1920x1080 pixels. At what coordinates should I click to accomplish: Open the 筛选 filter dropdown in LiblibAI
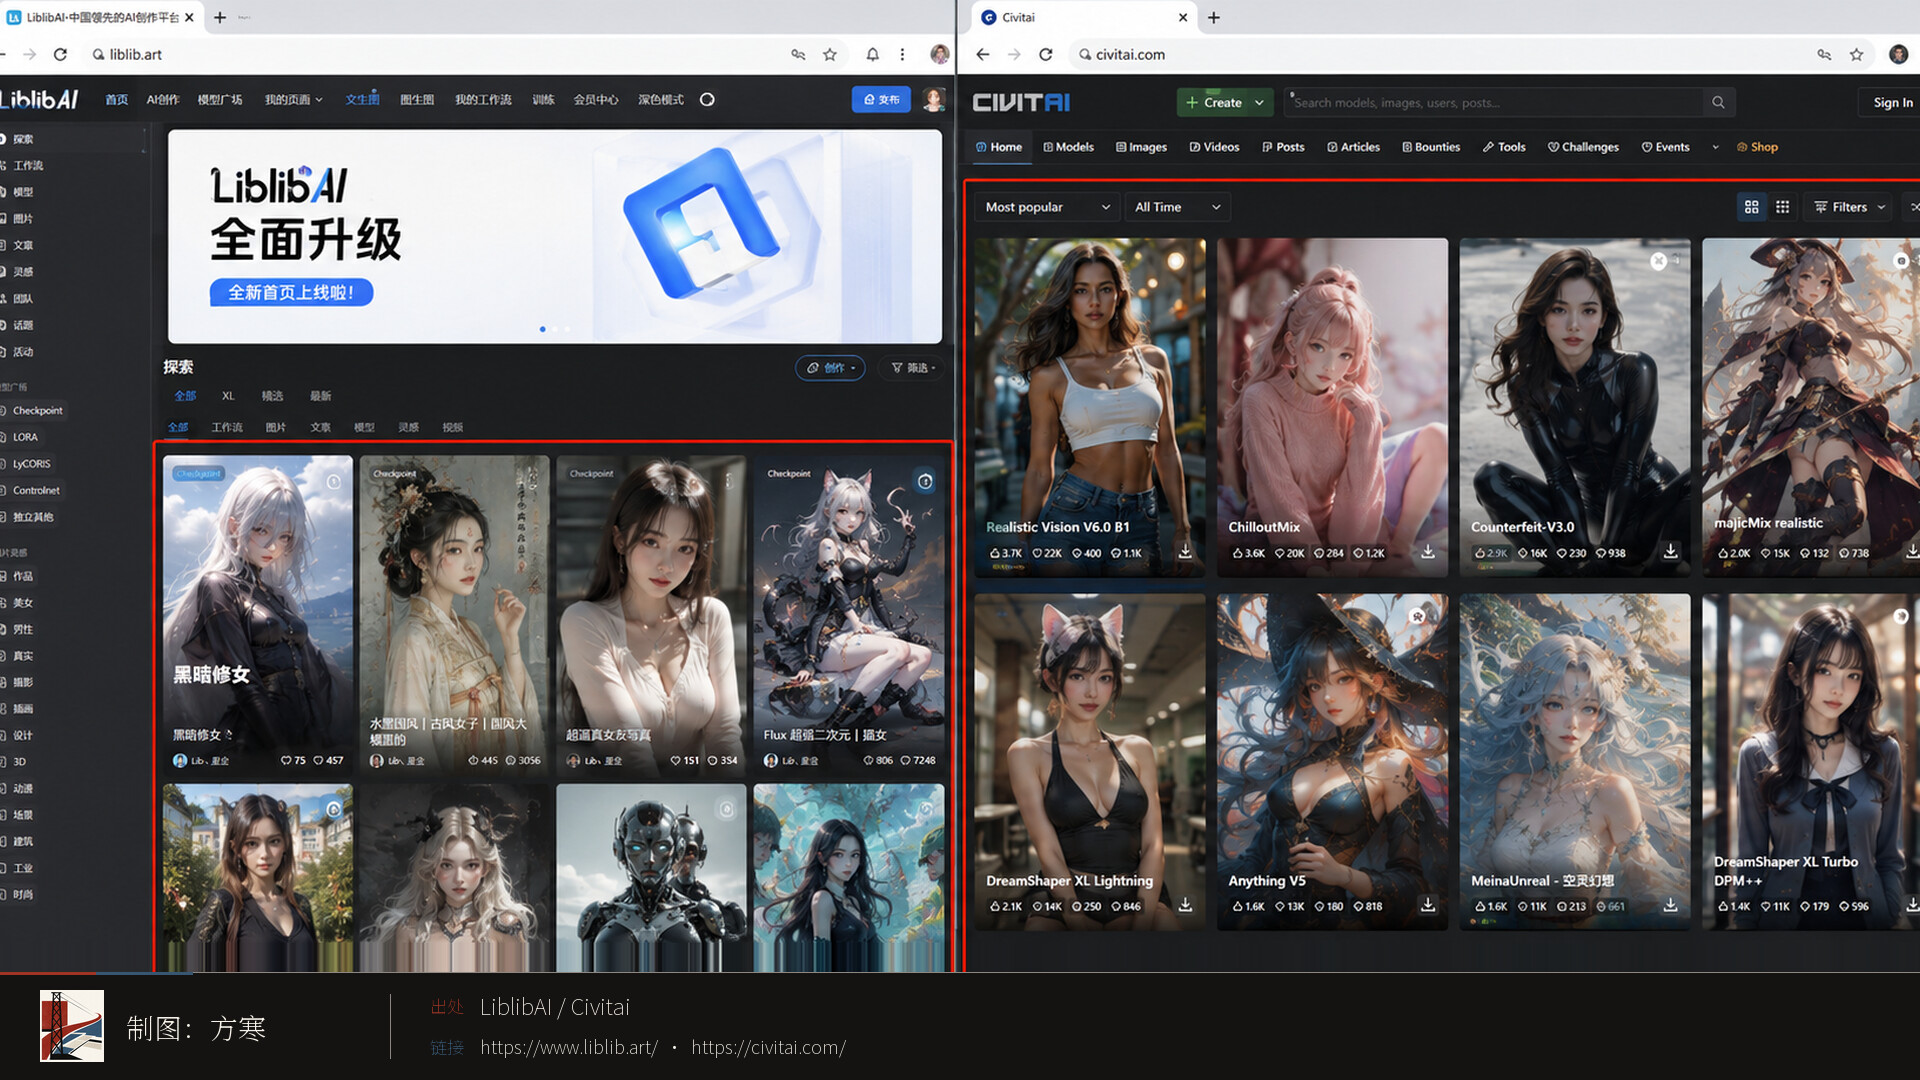[x=913, y=368]
